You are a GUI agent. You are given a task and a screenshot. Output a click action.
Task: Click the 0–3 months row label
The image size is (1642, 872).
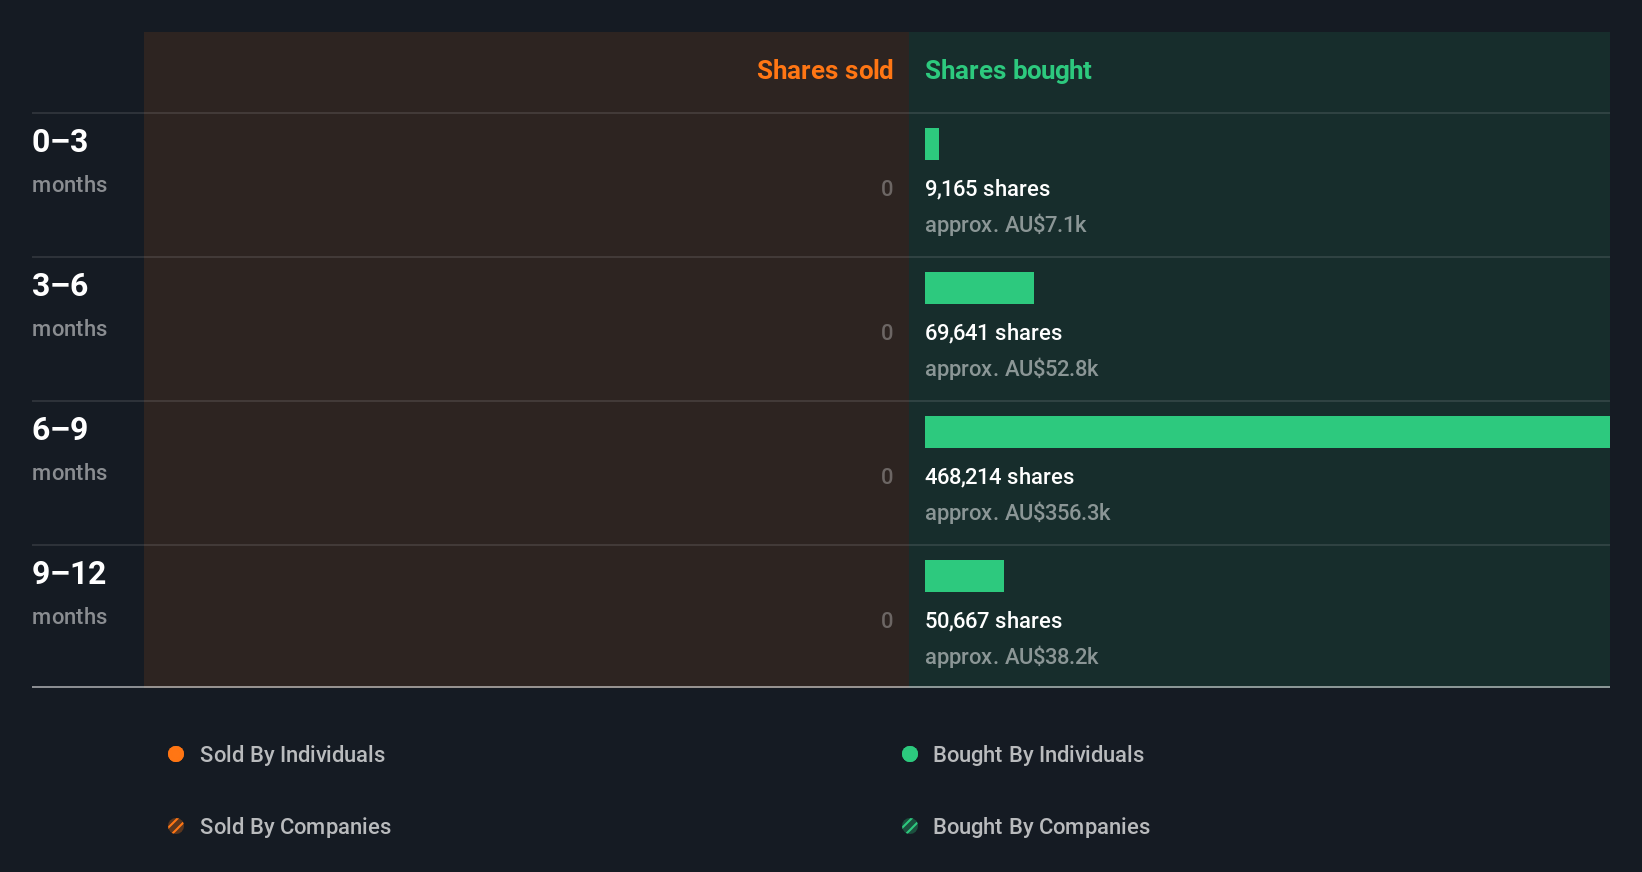[x=69, y=161]
